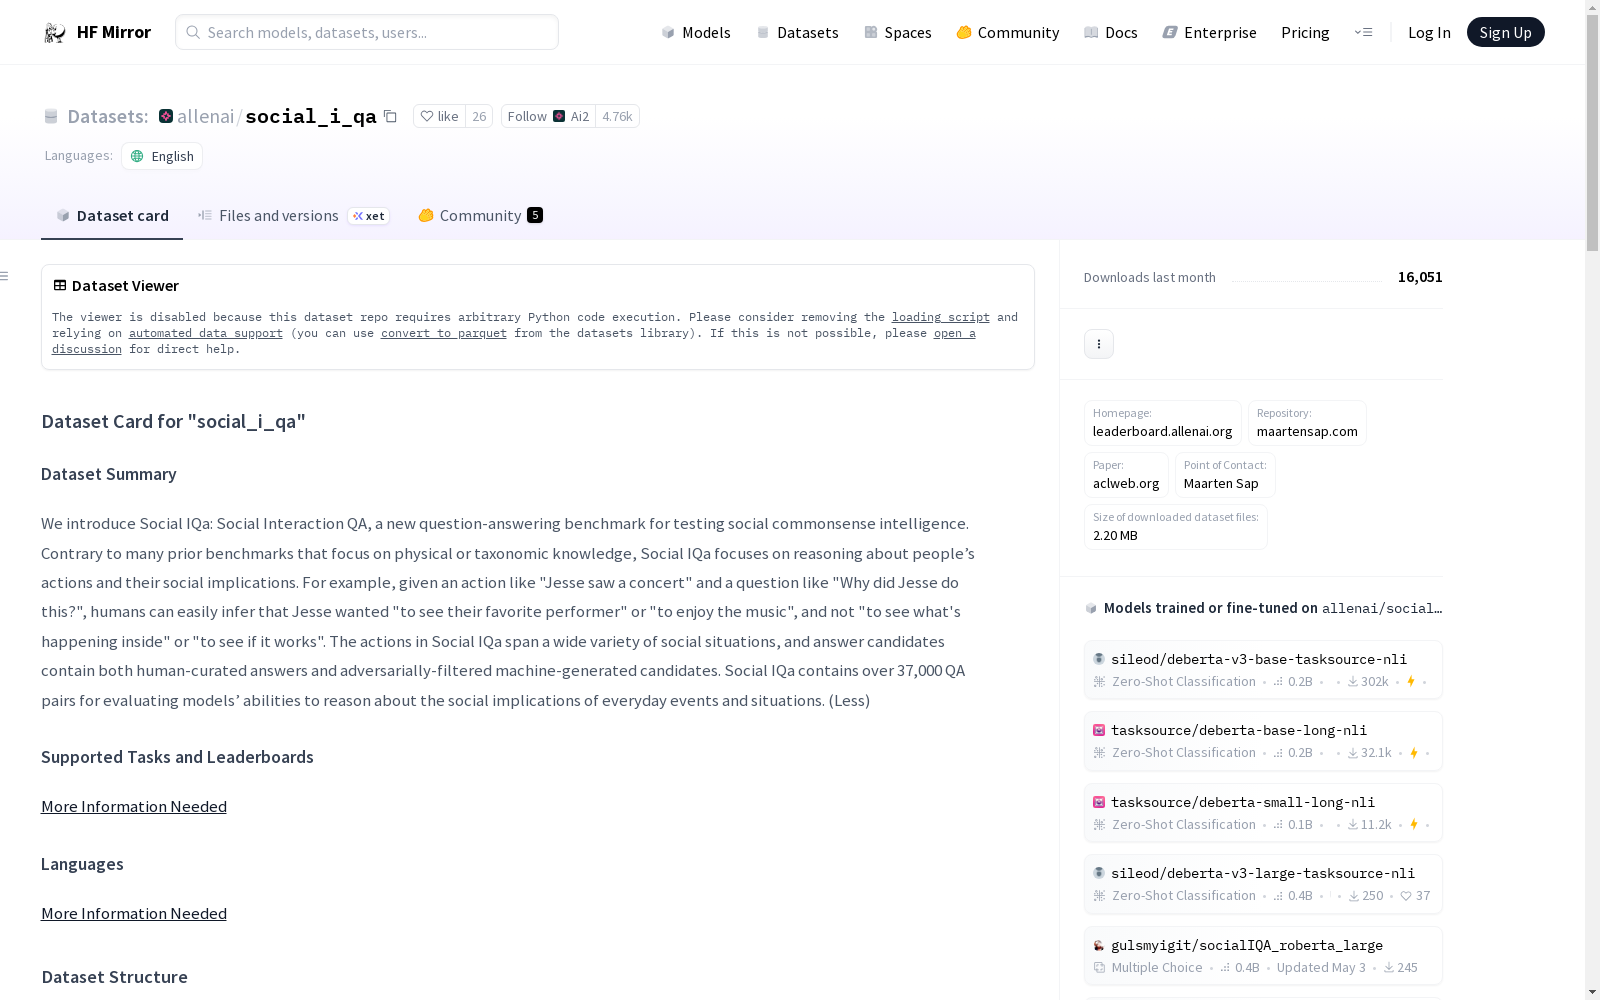Screen dimensions: 1600x1000
Task: Click the lightning inference icon on deberta-v3-base-tasksource-nli
Action: [1411, 681]
